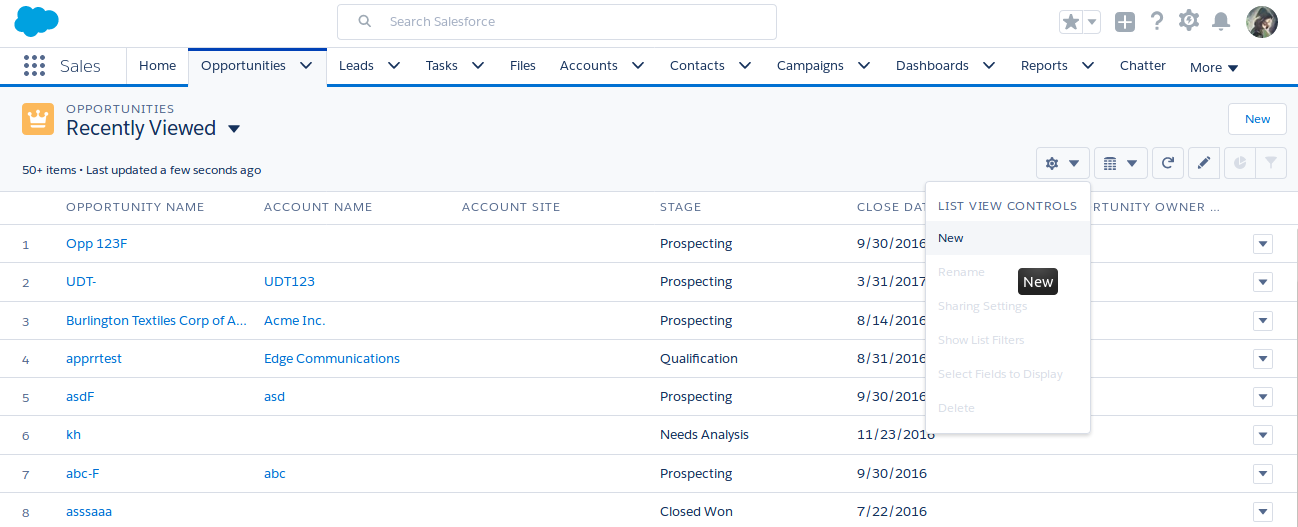Image resolution: width=1298 pixels, height=527 pixels.
Task: Open the Setup gear icon in header
Action: (x=1189, y=21)
